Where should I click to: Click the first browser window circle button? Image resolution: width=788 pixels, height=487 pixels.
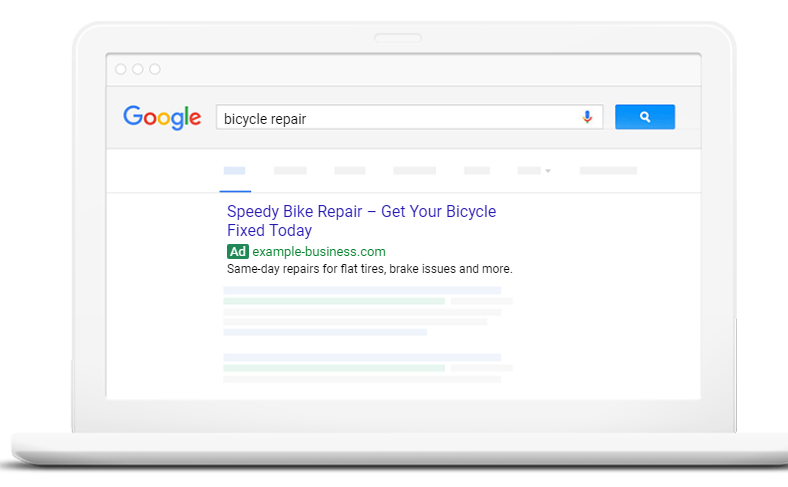121,69
